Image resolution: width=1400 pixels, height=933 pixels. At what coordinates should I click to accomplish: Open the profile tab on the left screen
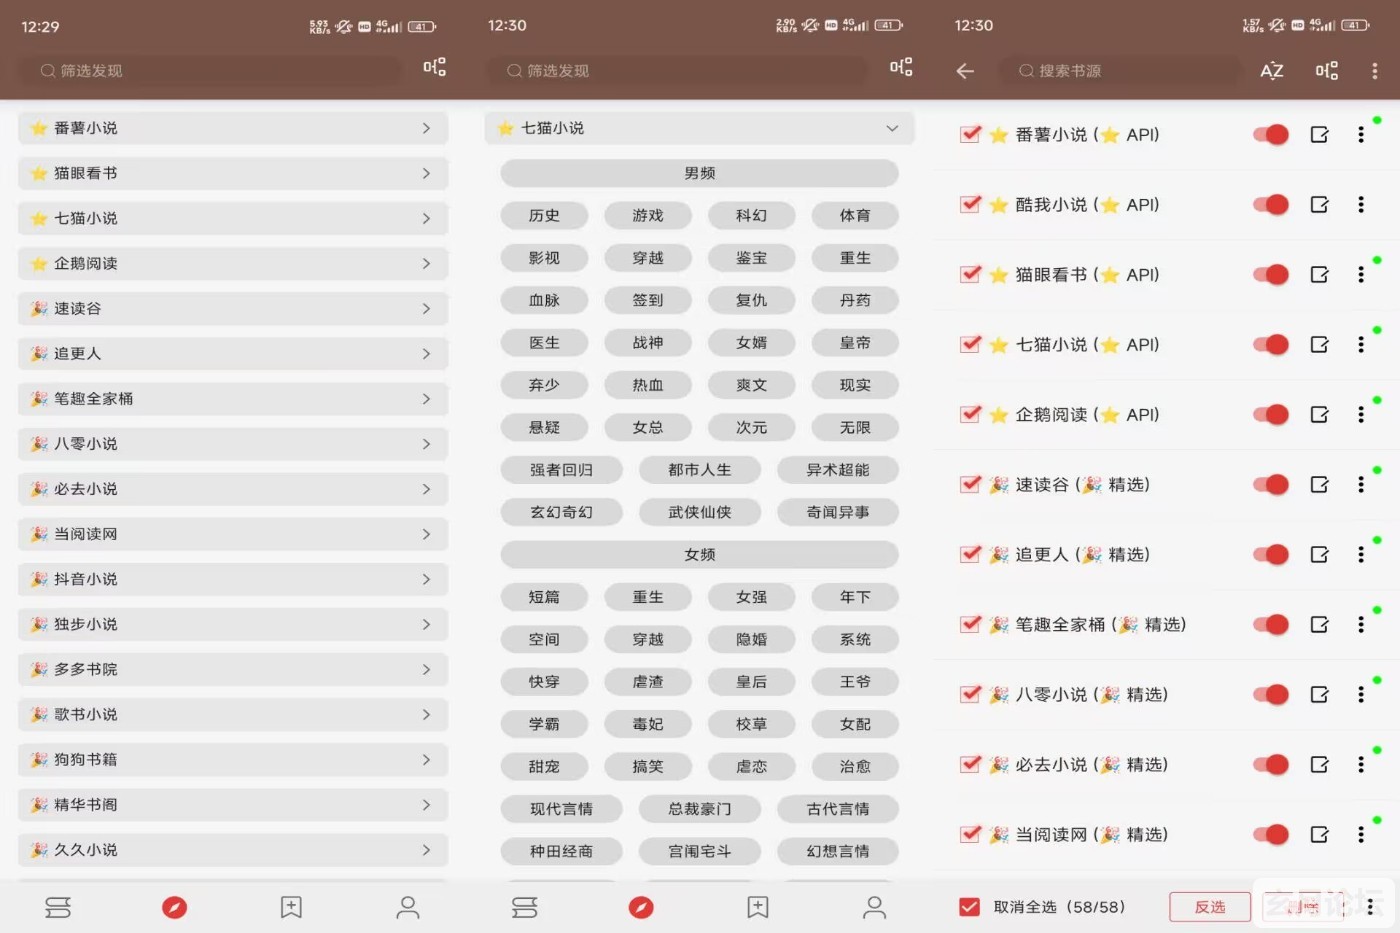408,907
